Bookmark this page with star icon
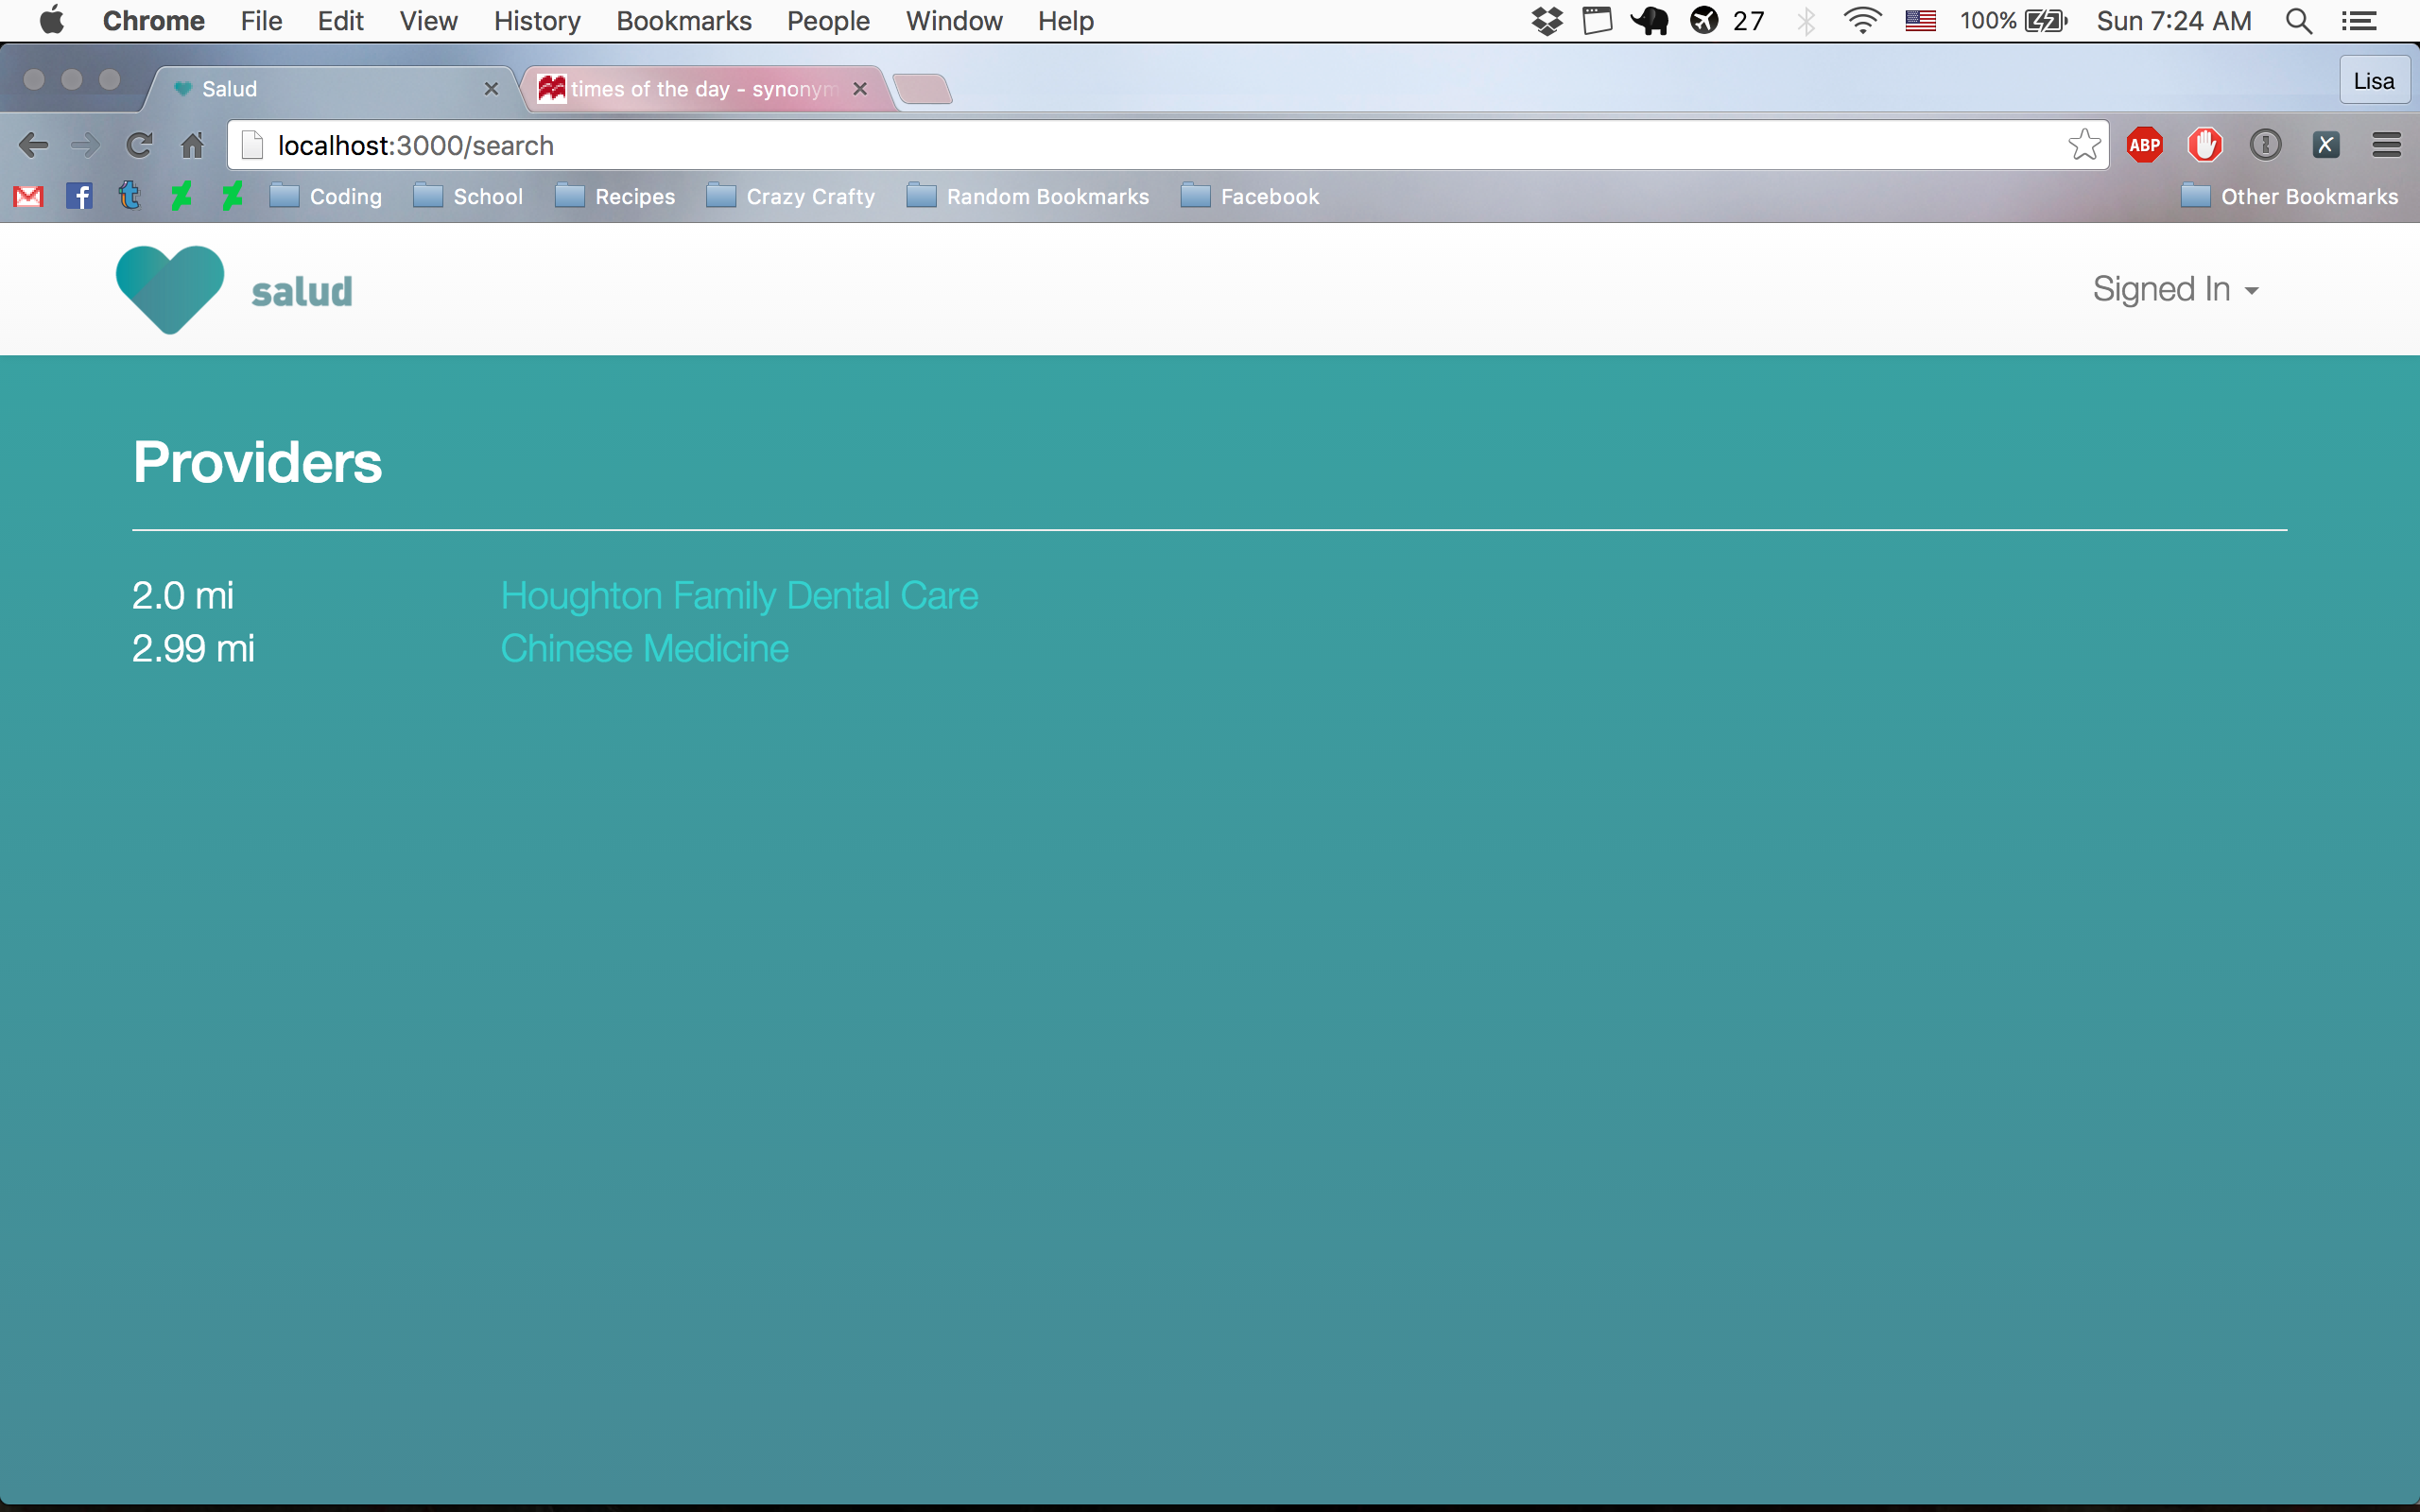Viewport: 2420px width, 1512px height. pyautogui.click(x=2084, y=146)
